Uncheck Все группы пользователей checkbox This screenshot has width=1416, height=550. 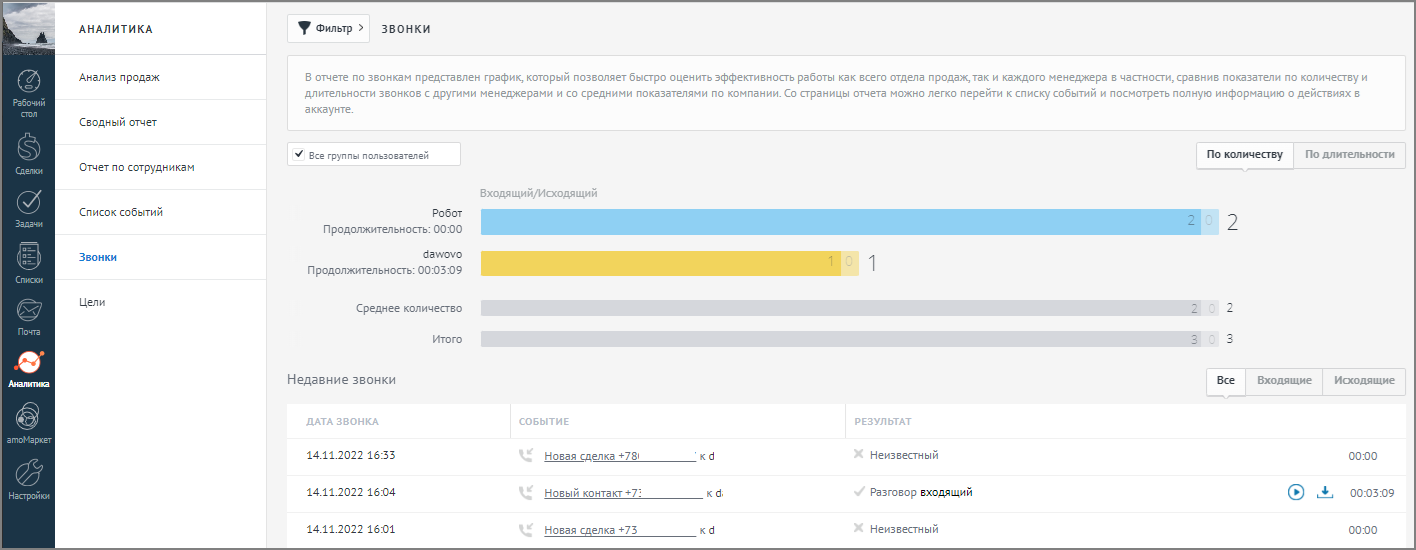pyautogui.click(x=299, y=155)
